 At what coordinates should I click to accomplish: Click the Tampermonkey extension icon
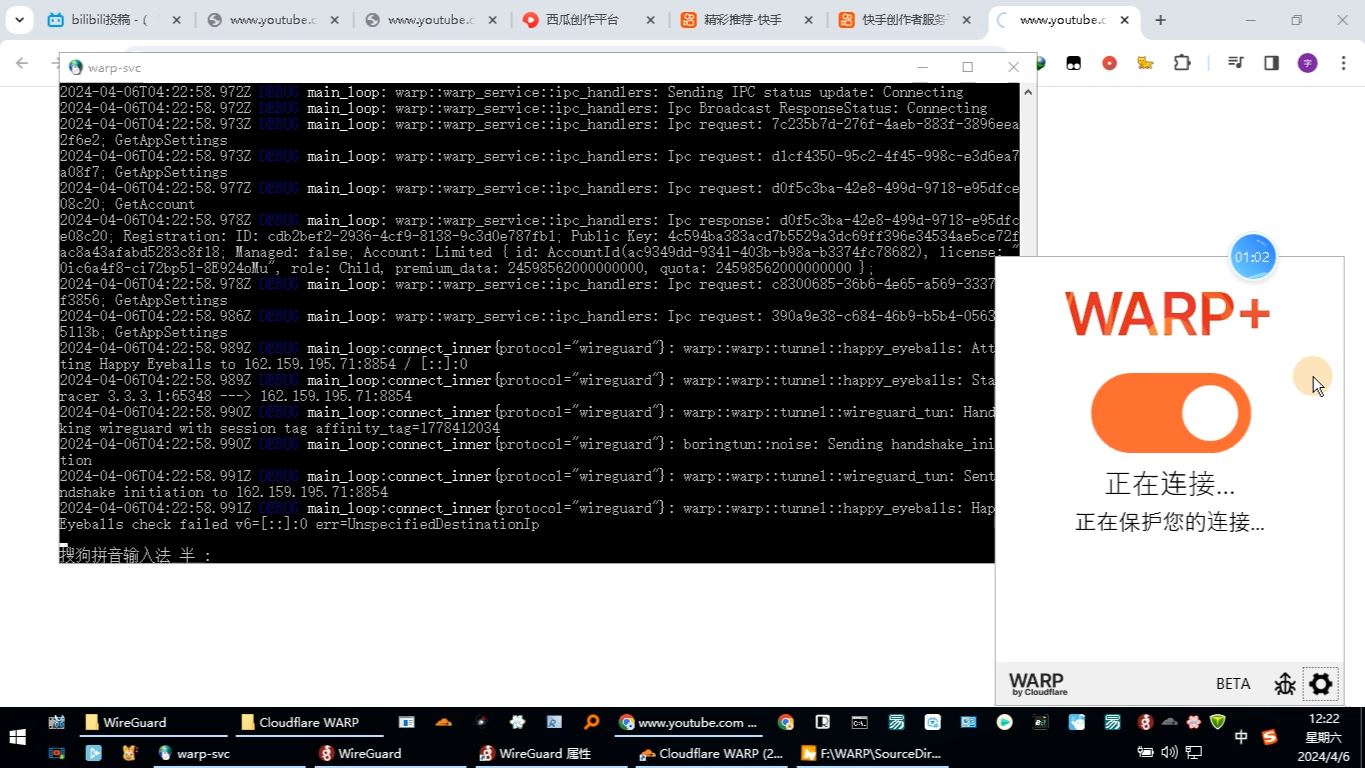tap(1074, 63)
